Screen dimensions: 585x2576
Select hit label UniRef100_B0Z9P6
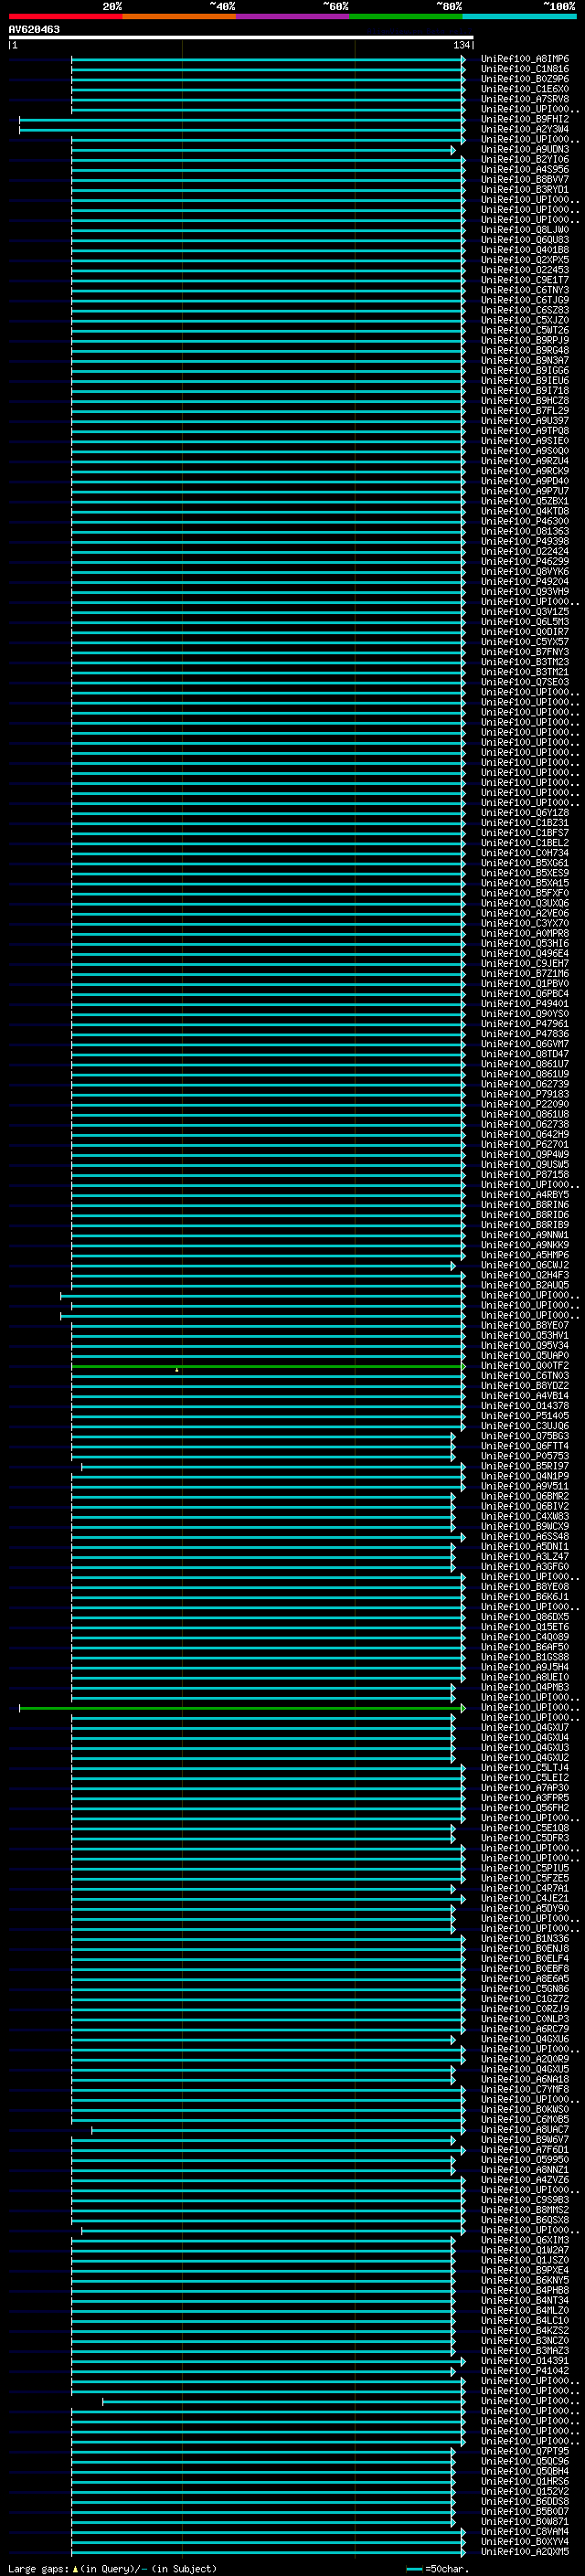click(x=525, y=79)
